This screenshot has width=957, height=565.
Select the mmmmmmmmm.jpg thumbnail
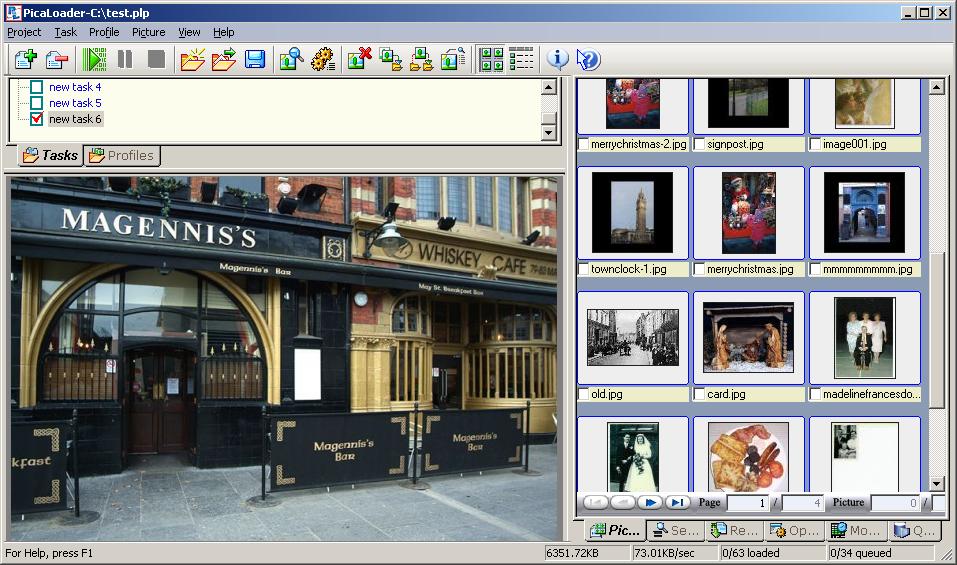point(864,212)
